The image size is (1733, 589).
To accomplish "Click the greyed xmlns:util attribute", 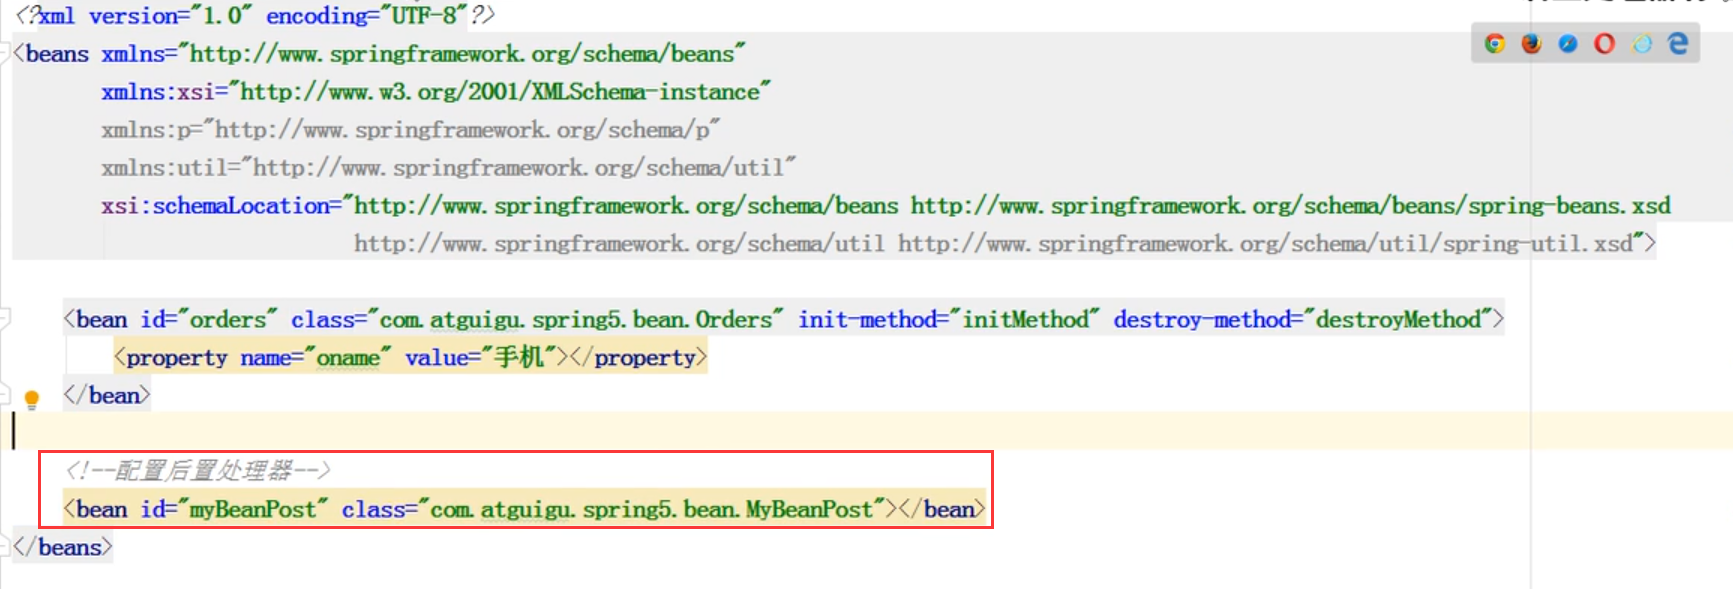I will [448, 167].
